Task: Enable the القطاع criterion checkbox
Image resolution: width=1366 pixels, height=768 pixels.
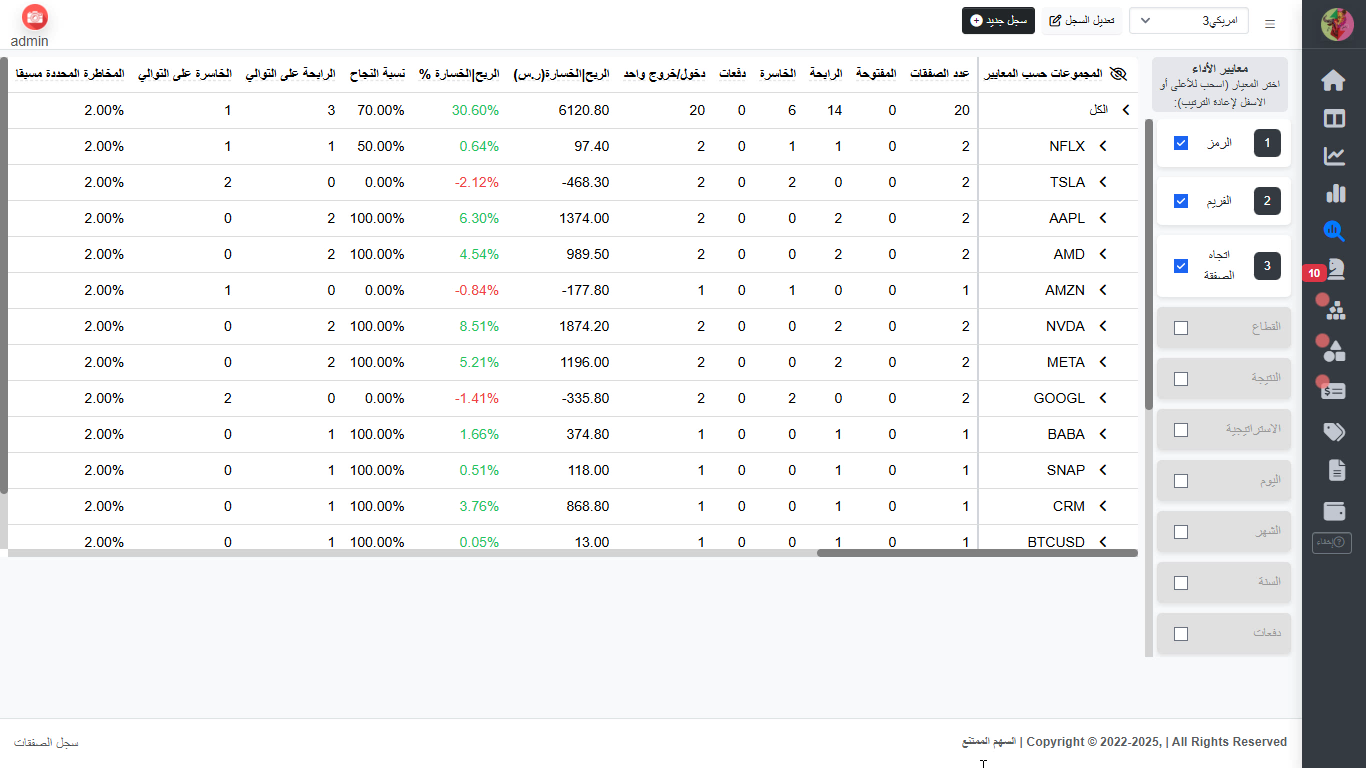Action: tap(1181, 328)
